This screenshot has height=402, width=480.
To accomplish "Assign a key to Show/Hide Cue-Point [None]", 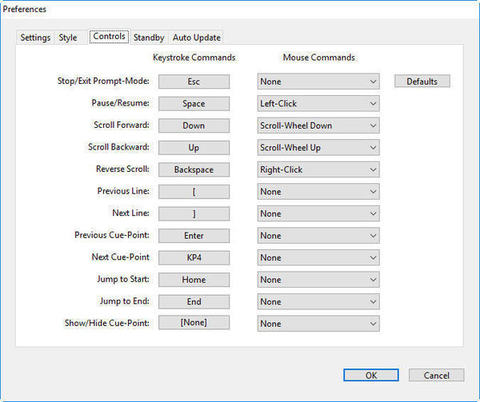I will (x=194, y=323).
